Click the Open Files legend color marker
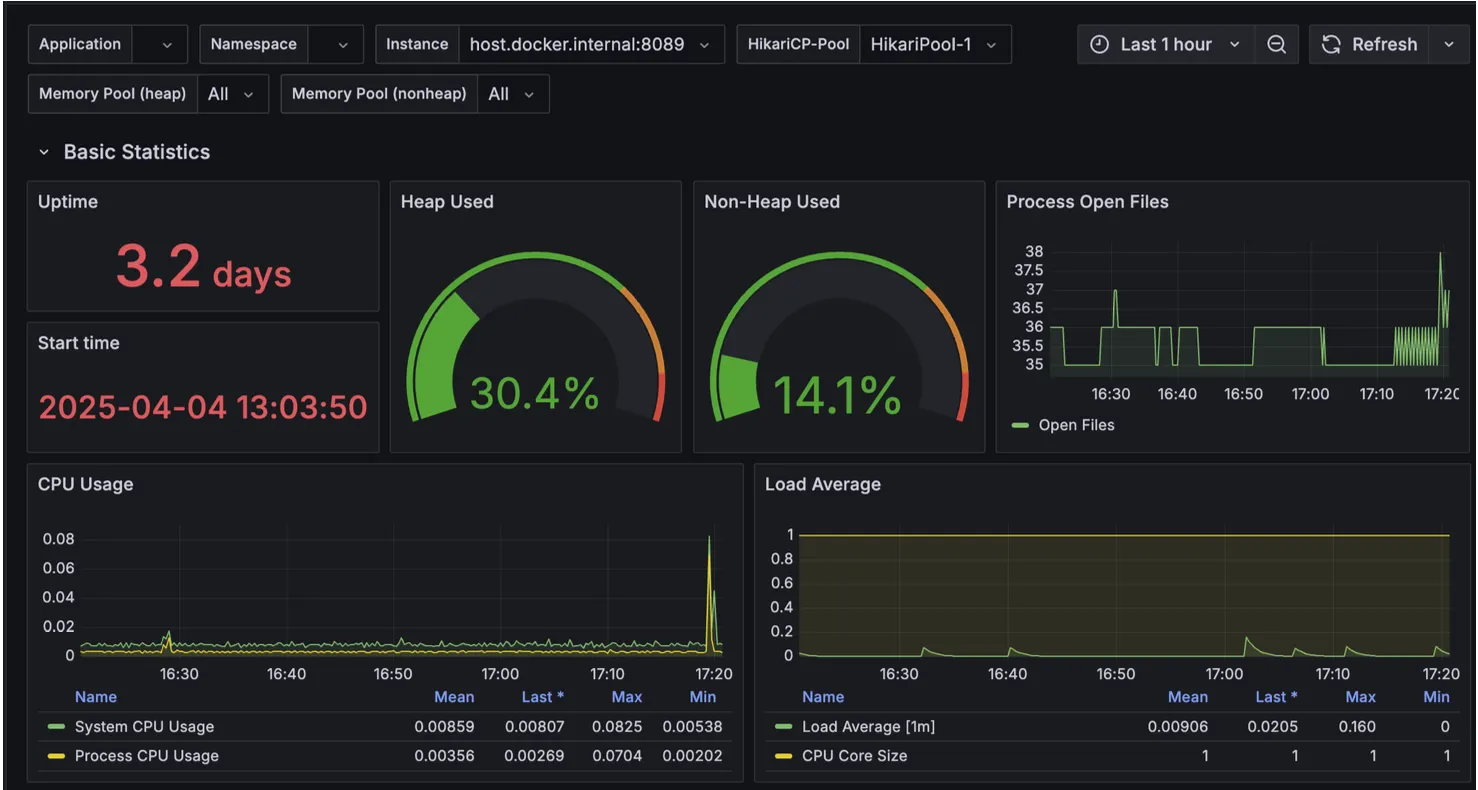Image resolution: width=1478 pixels, height=790 pixels. [x=1019, y=424]
